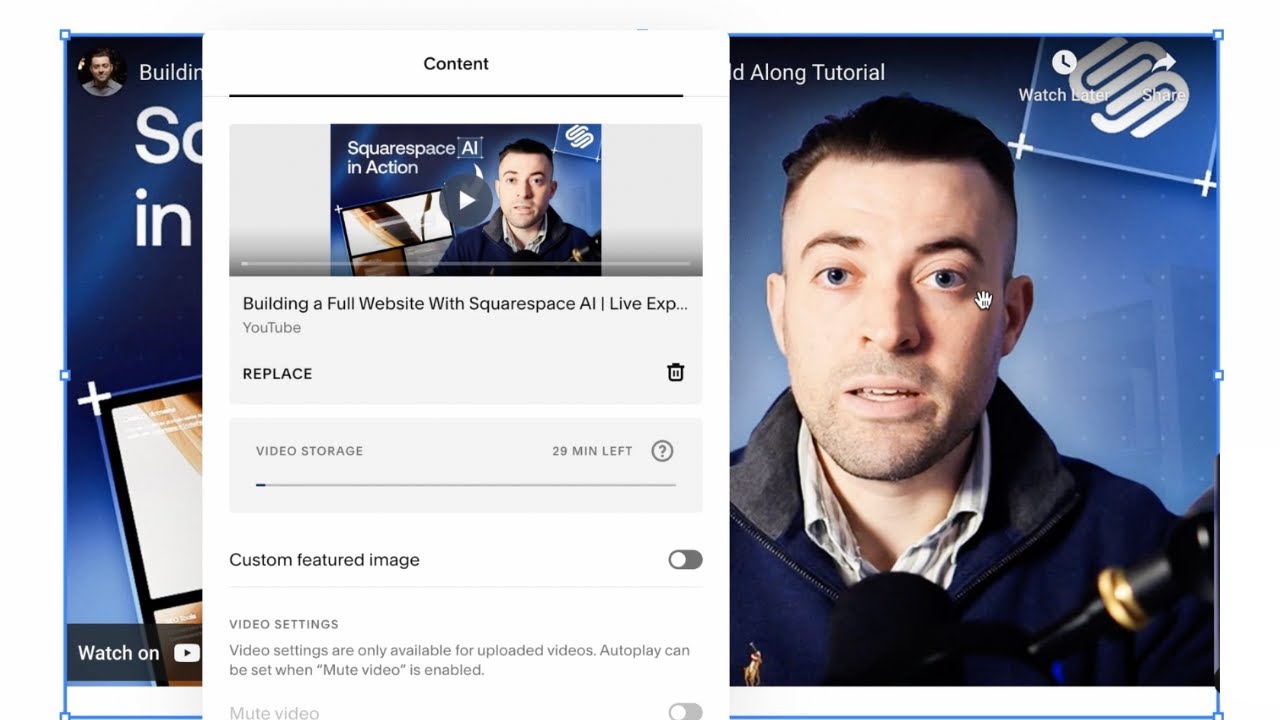The height and width of the screenshot is (720, 1280).
Task: Click the Watch Later clock icon
Action: click(x=1064, y=63)
